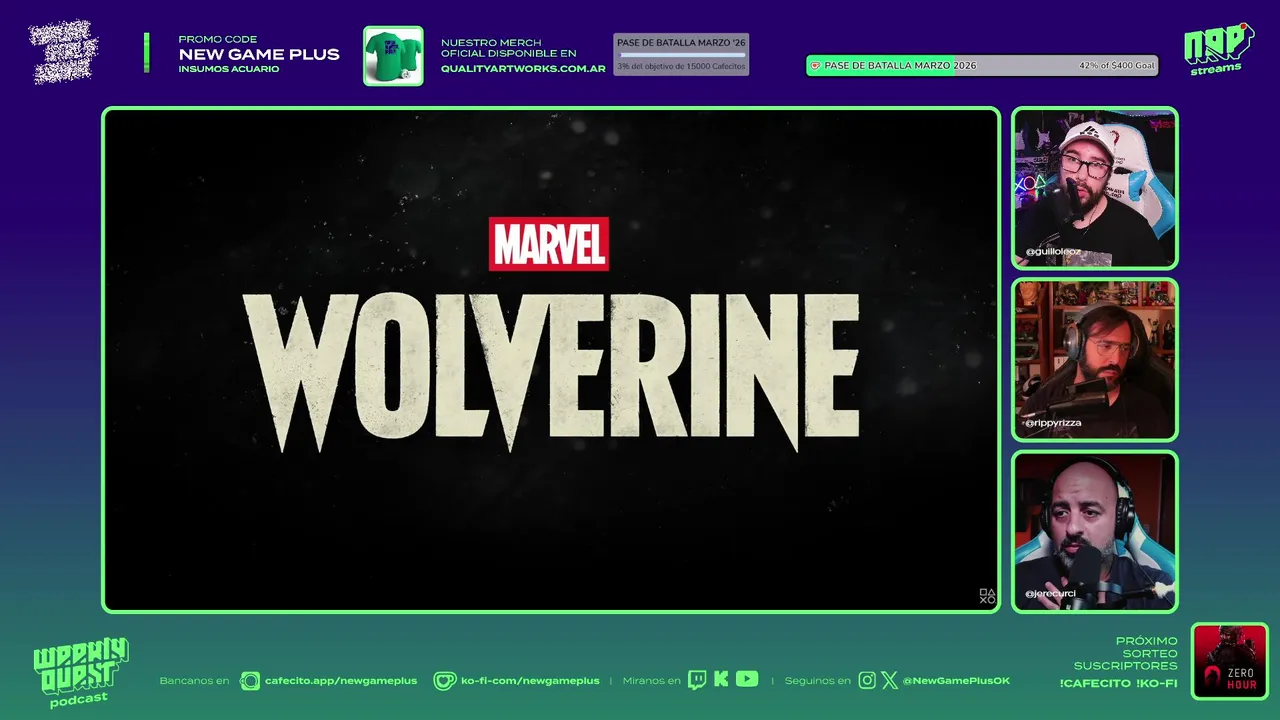This screenshot has width=1280, height=720.
Task: Click the Ko-fi goal bar showing 42% of $400
Action: click(x=982, y=65)
